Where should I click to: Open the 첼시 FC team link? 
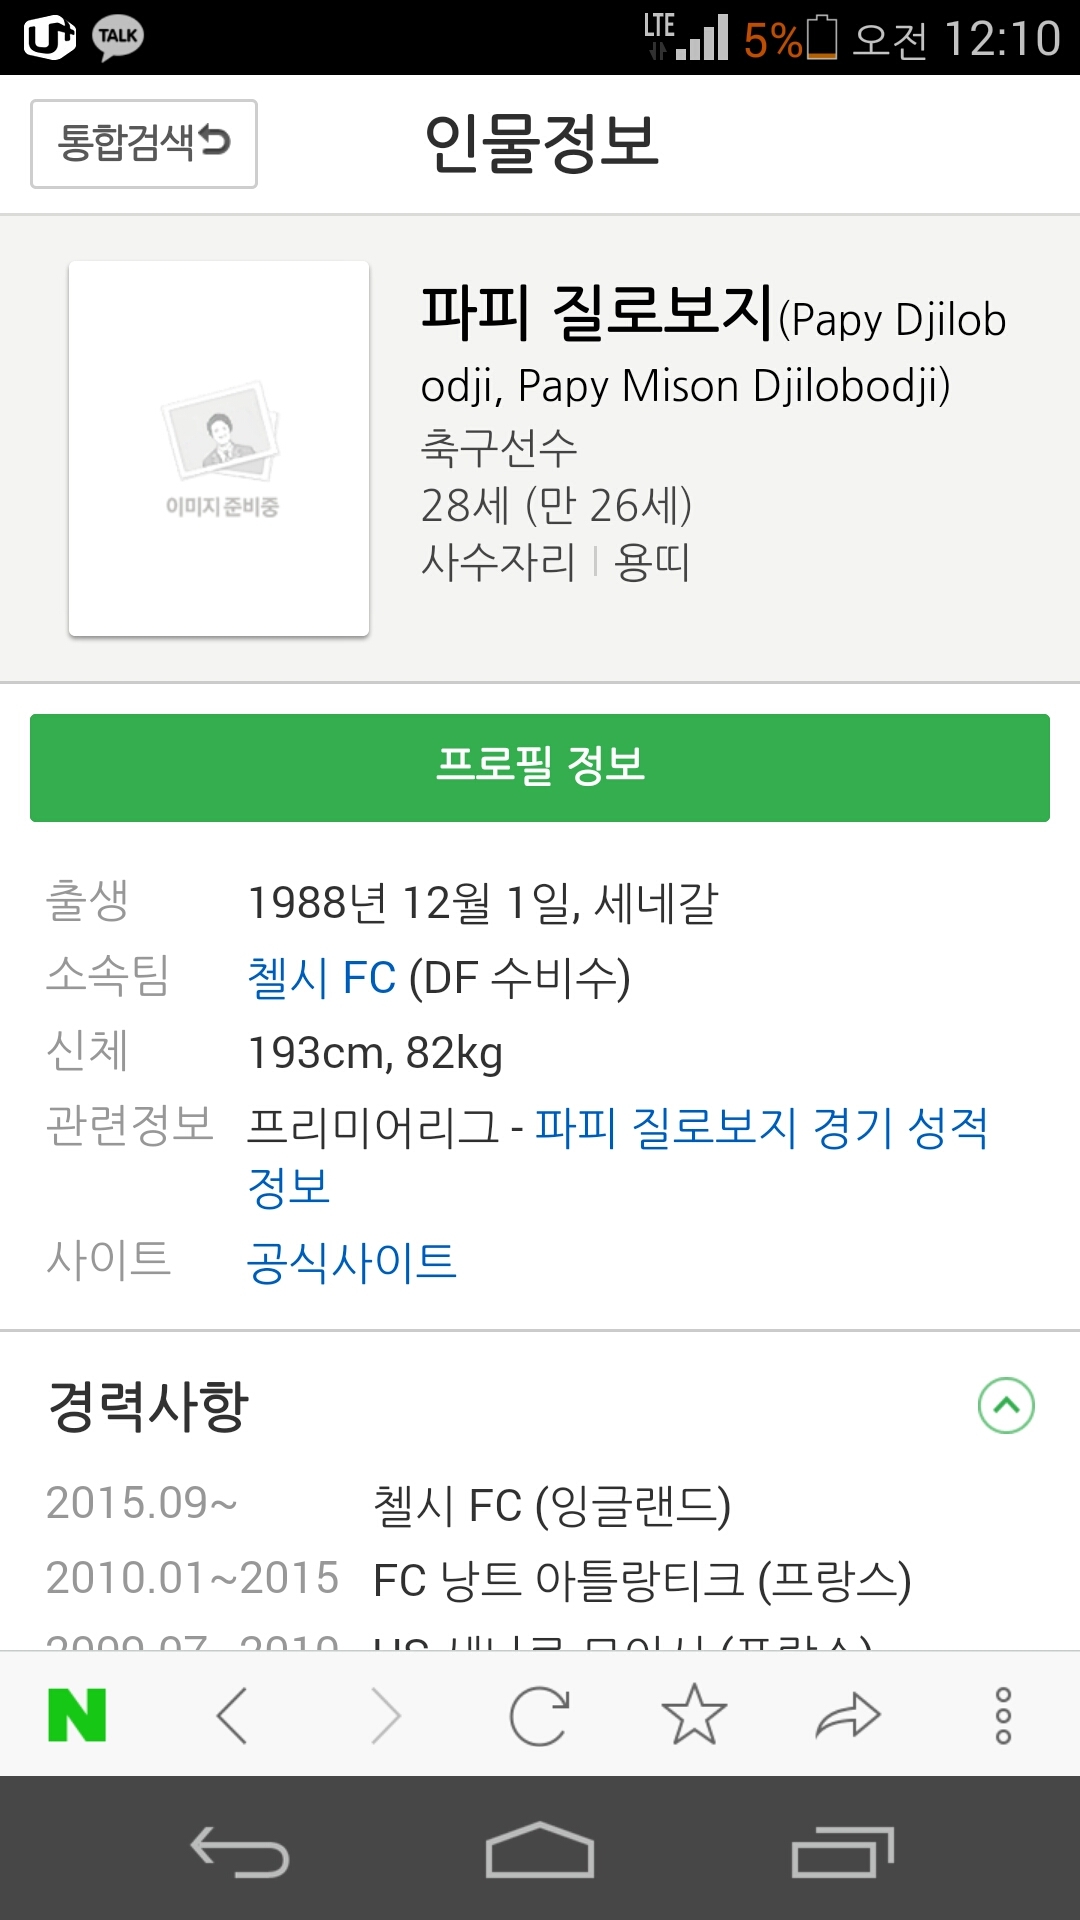pos(322,977)
